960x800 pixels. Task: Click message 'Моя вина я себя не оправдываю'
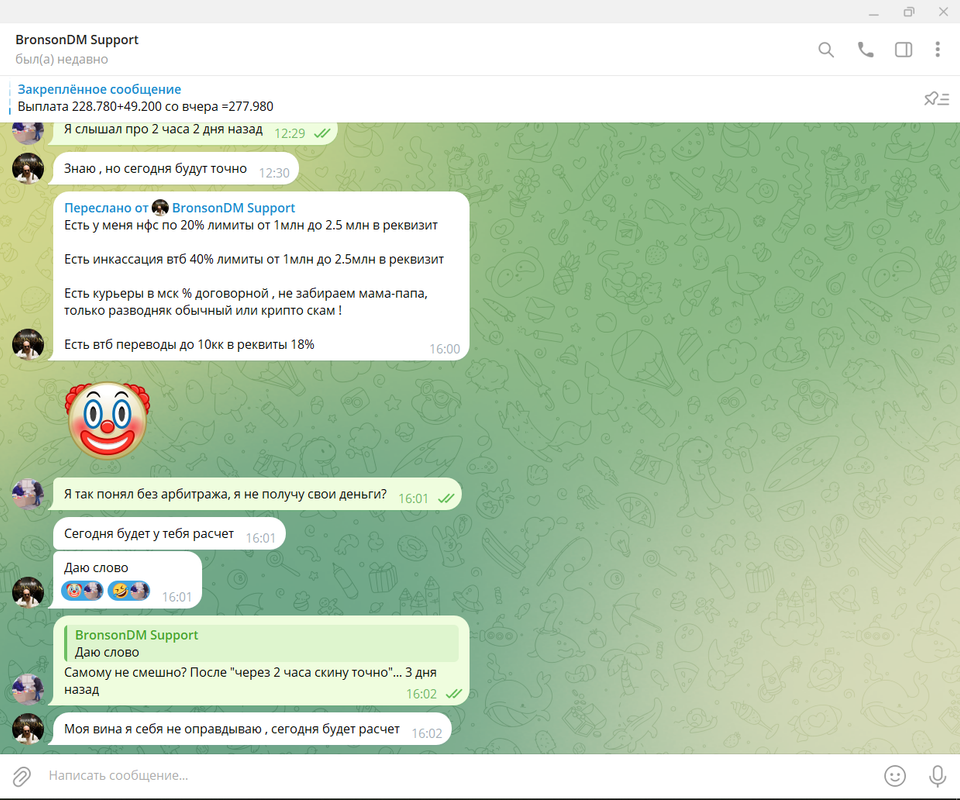tap(252, 729)
